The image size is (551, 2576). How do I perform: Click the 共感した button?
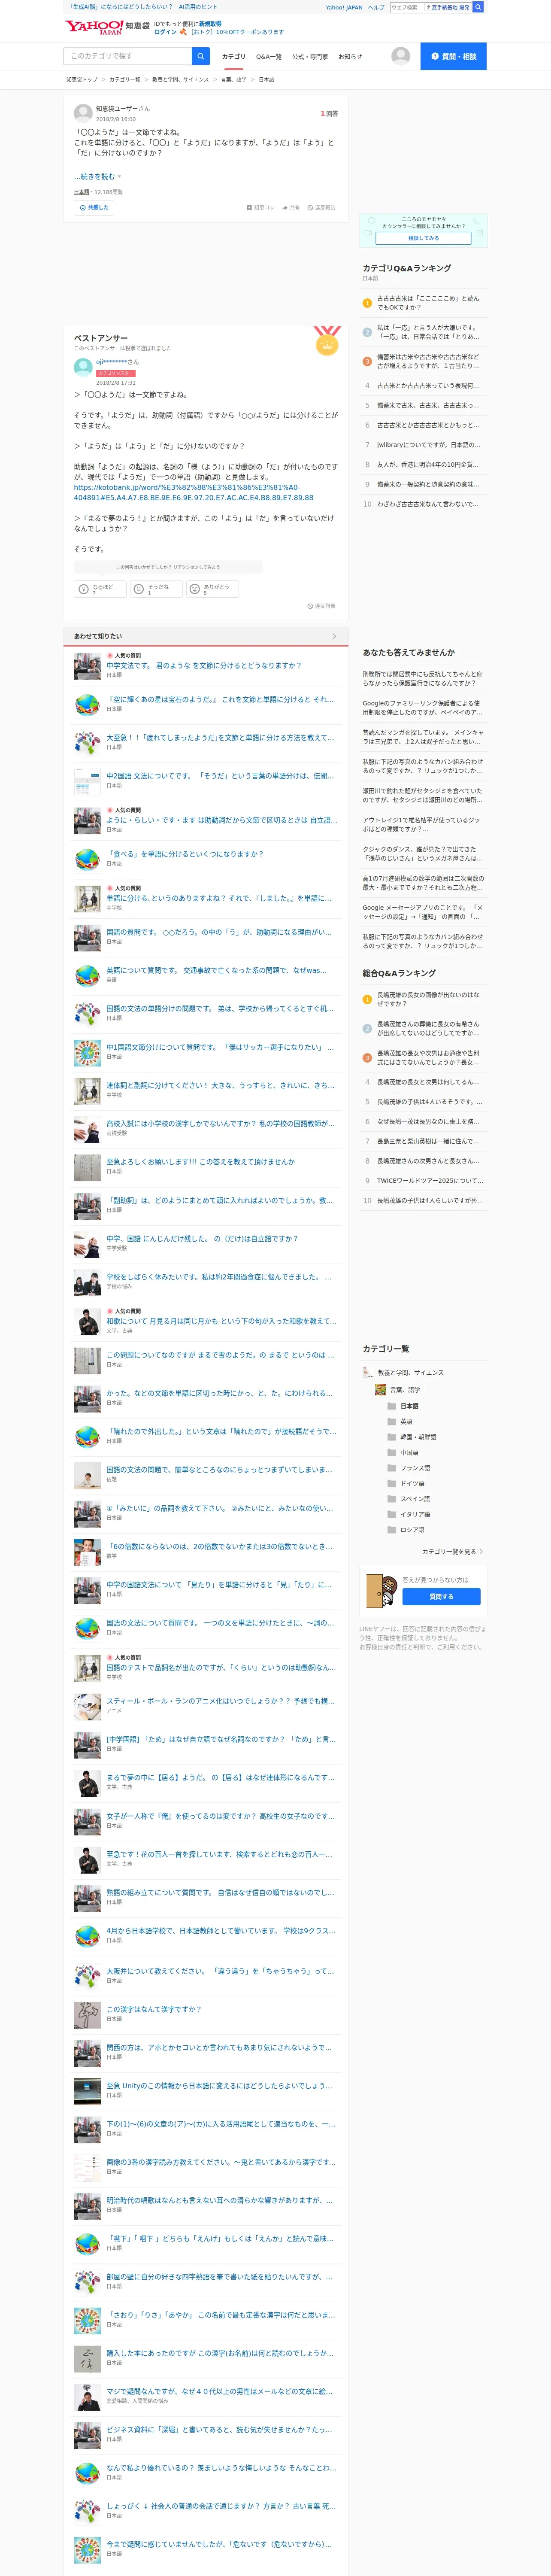(93, 208)
